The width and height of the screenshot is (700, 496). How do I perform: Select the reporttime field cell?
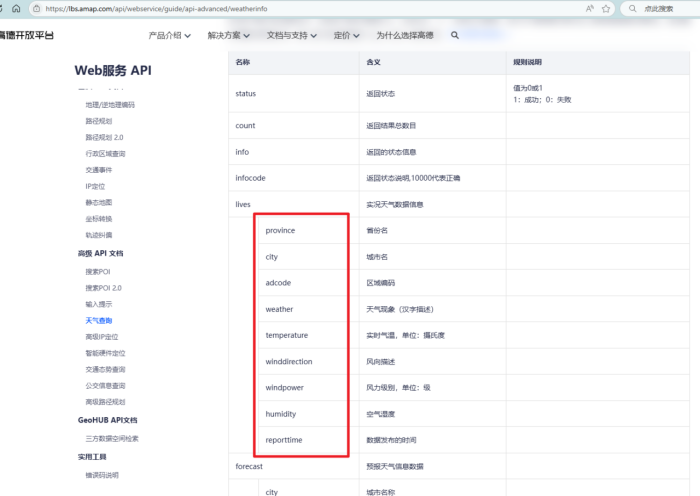309,440
